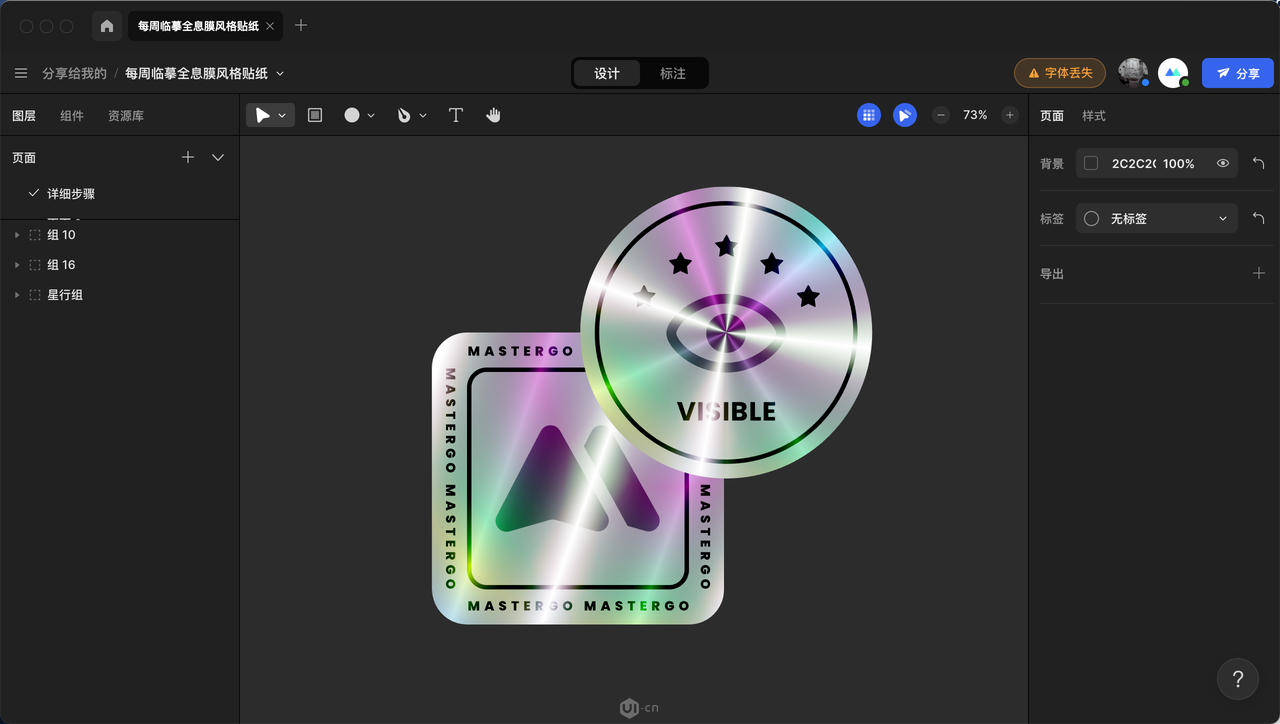Collapse the 页面 list chevron

218,157
